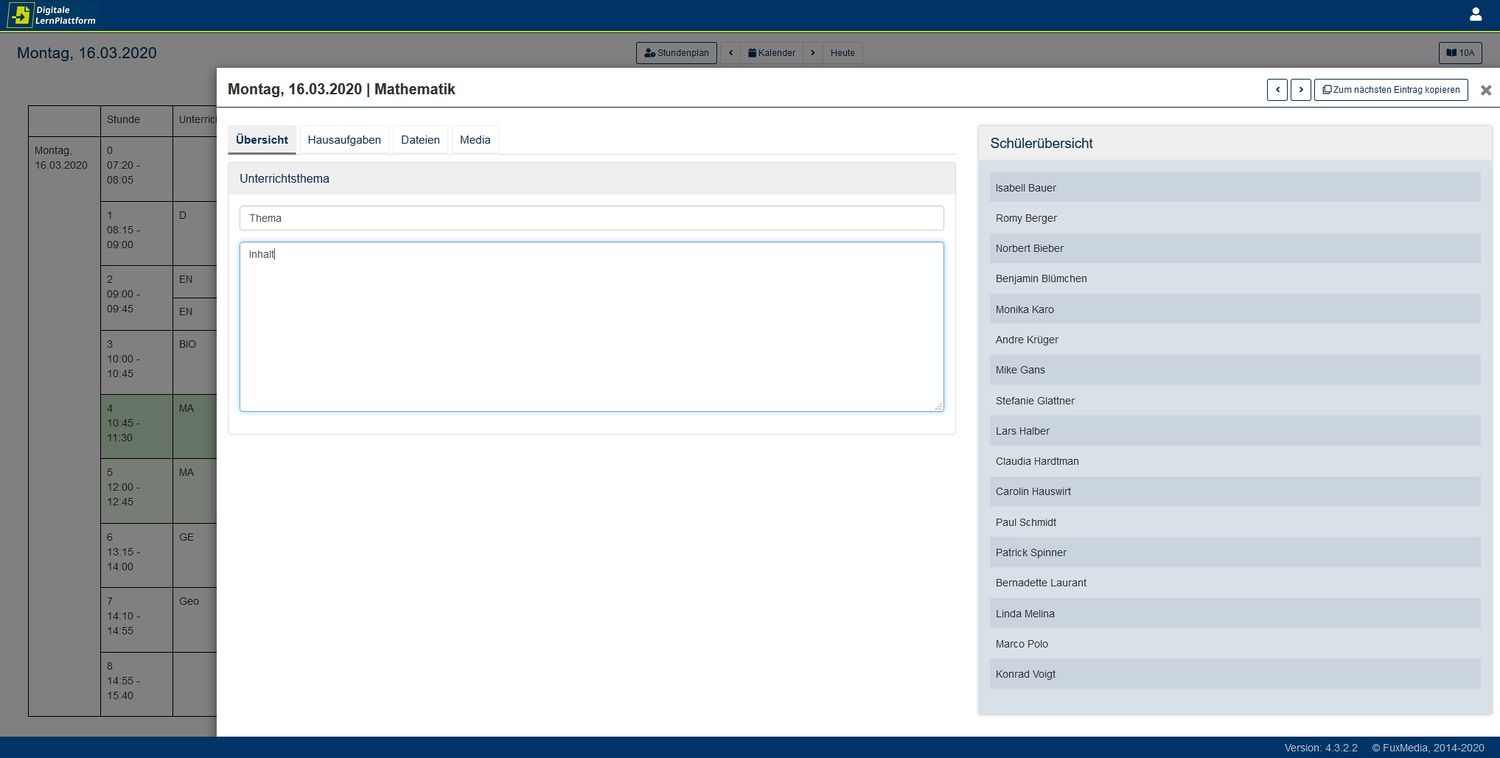Click Zum nächsten Eintrag kopieren button
1500x758 pixels.
(1391, 90)
